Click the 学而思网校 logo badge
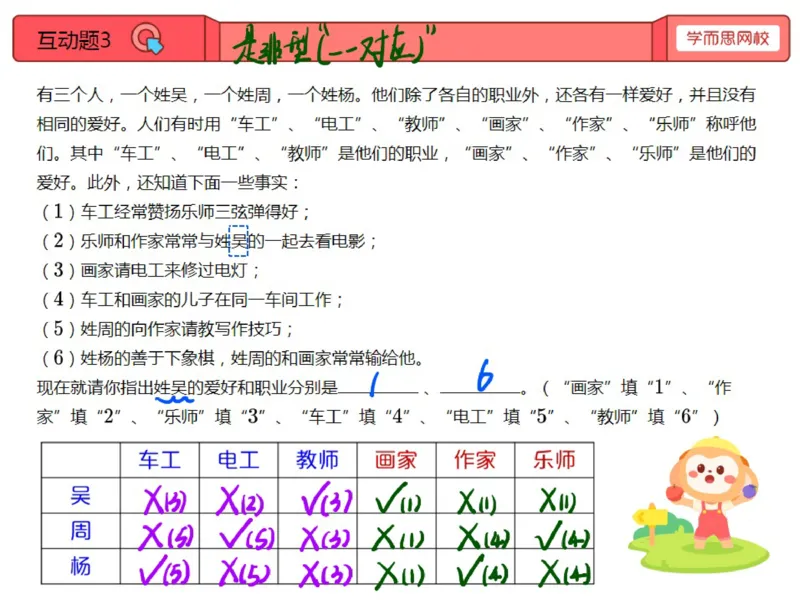Image resolution: width=800 pixels, height=600 pixels. (x=727, y=38)
